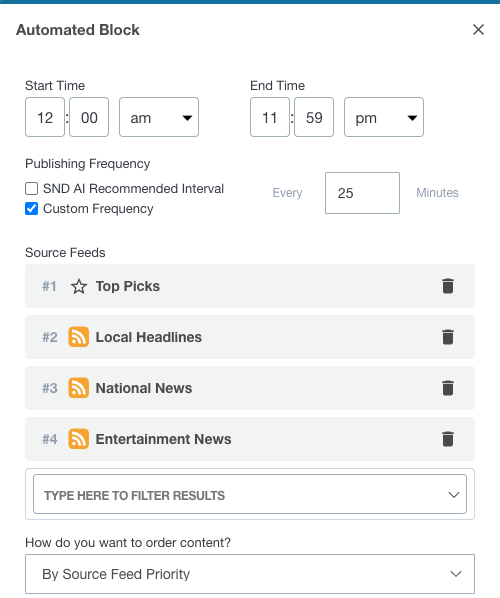This screenshot has height=598, width=500.
Task: Expand the By Source Feed Priority dropdown
Action: click(x=250, y=574)
